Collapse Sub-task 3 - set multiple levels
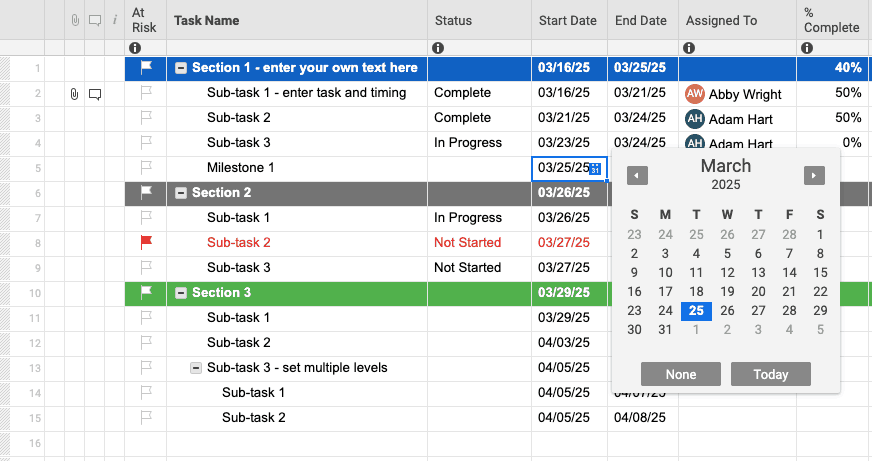872x461 pixels. (196, 368)
